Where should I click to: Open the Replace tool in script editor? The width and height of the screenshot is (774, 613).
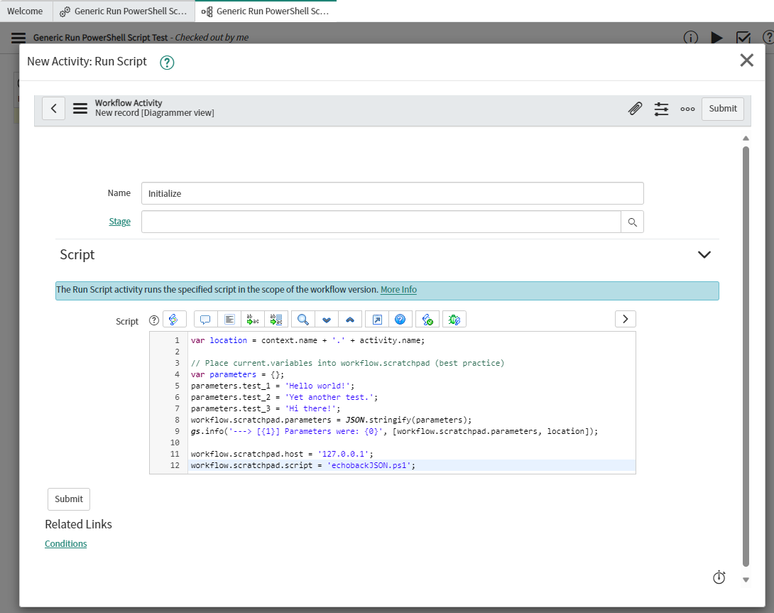click(x=253, y=319)
